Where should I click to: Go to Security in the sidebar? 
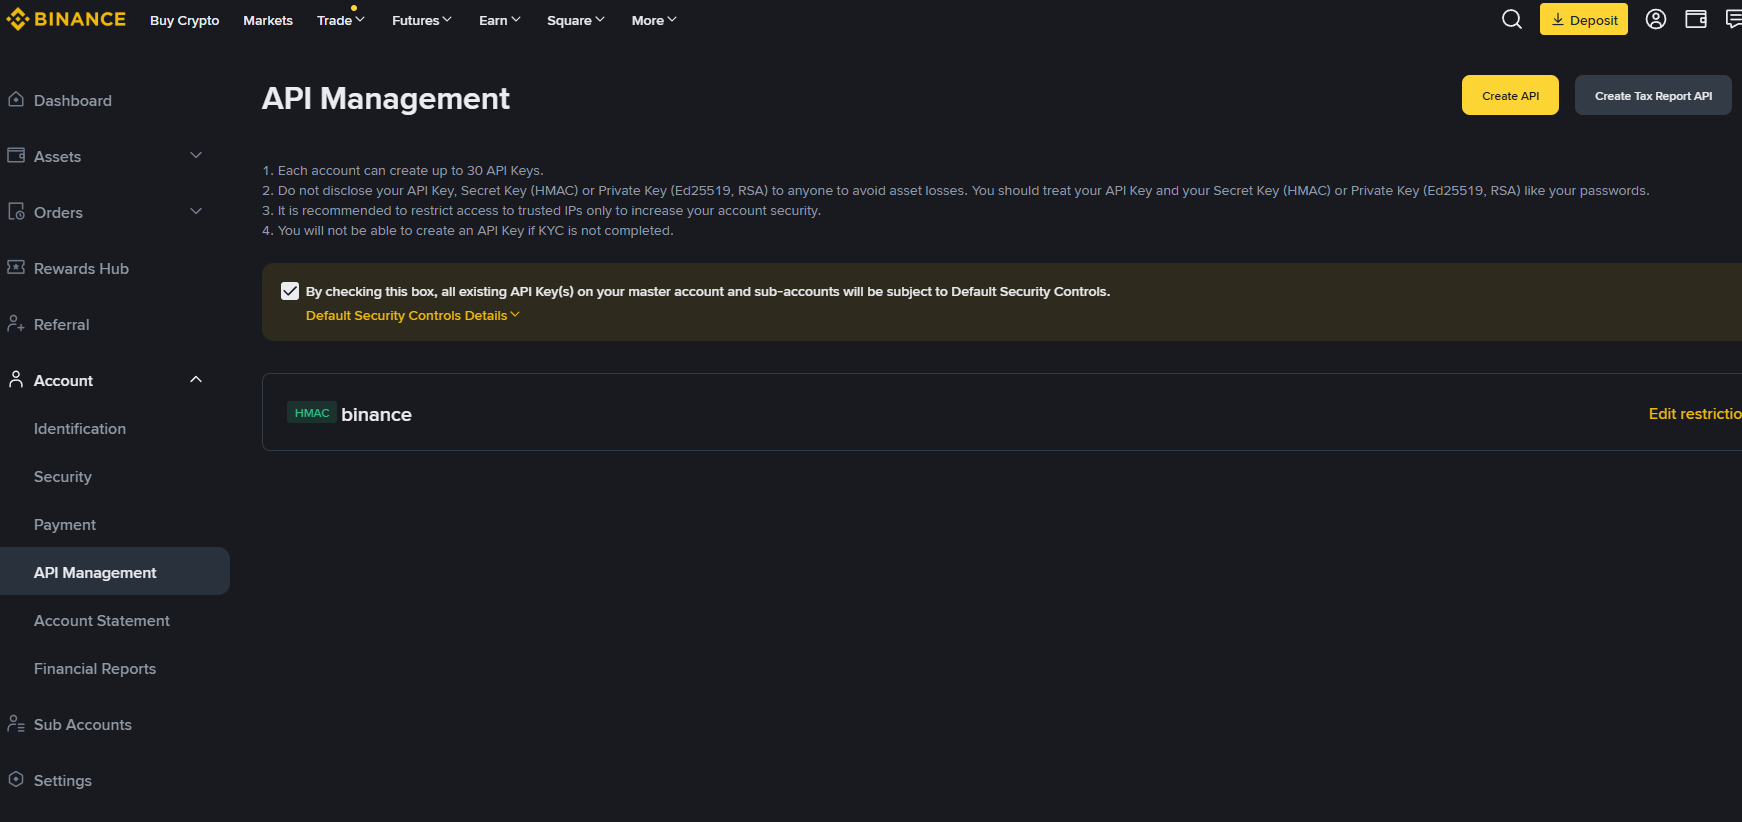coord(63,477)
